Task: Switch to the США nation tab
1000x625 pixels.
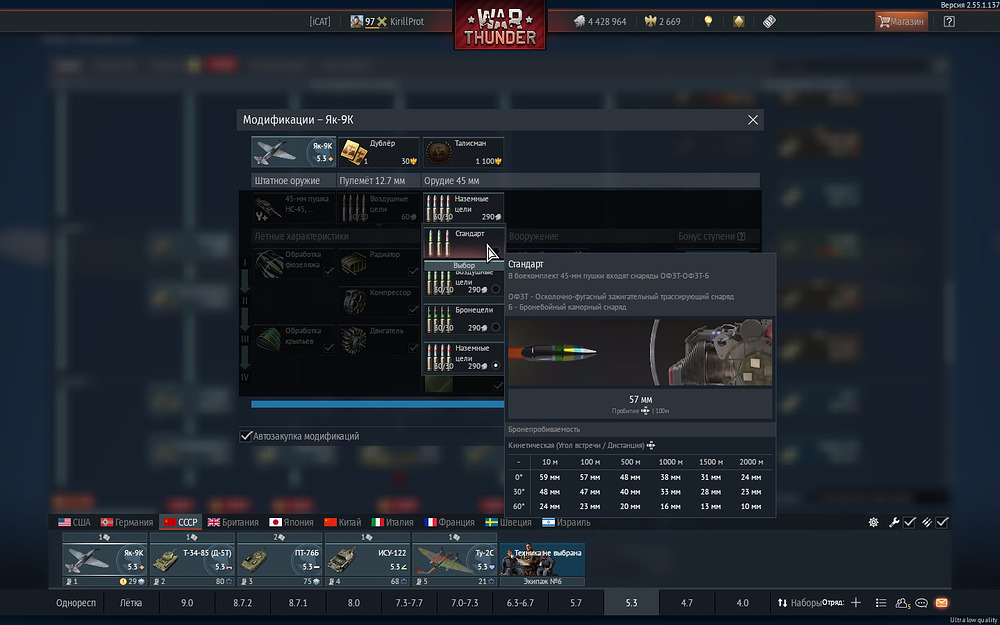Action: click(x=74, y=522)
